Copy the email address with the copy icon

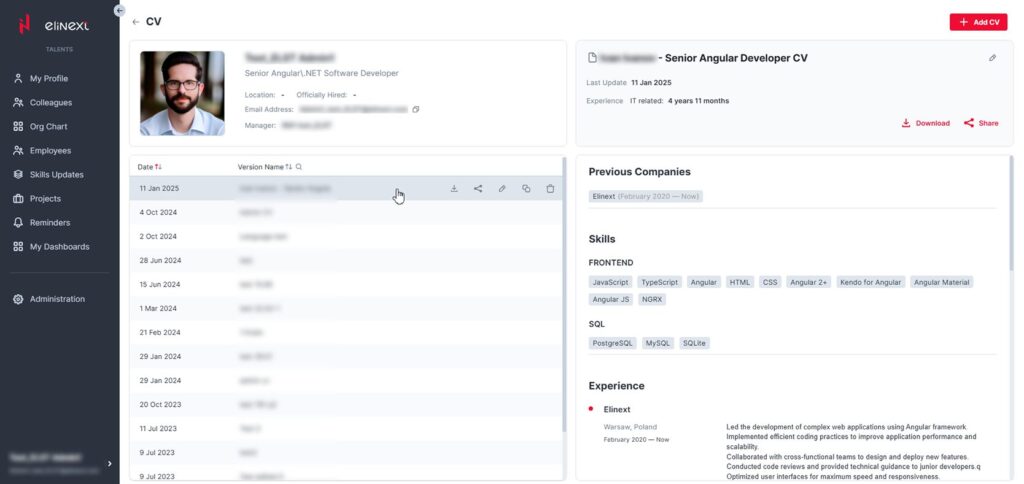point(416,110)
